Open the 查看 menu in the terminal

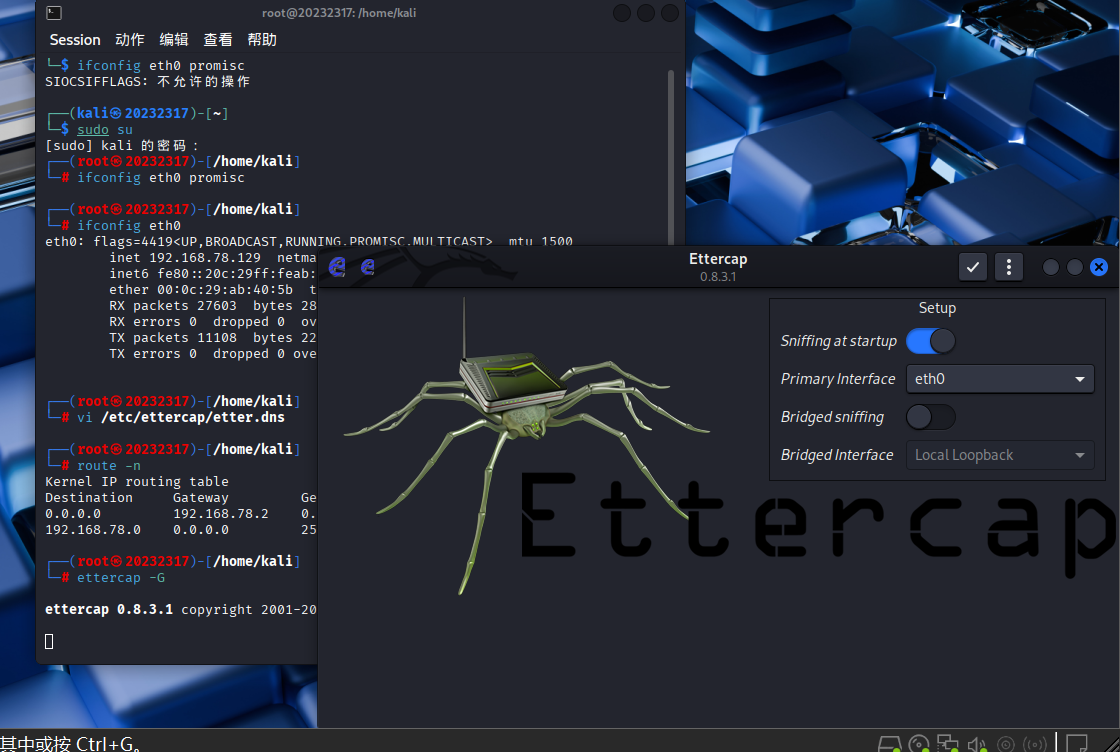[218, 40]
